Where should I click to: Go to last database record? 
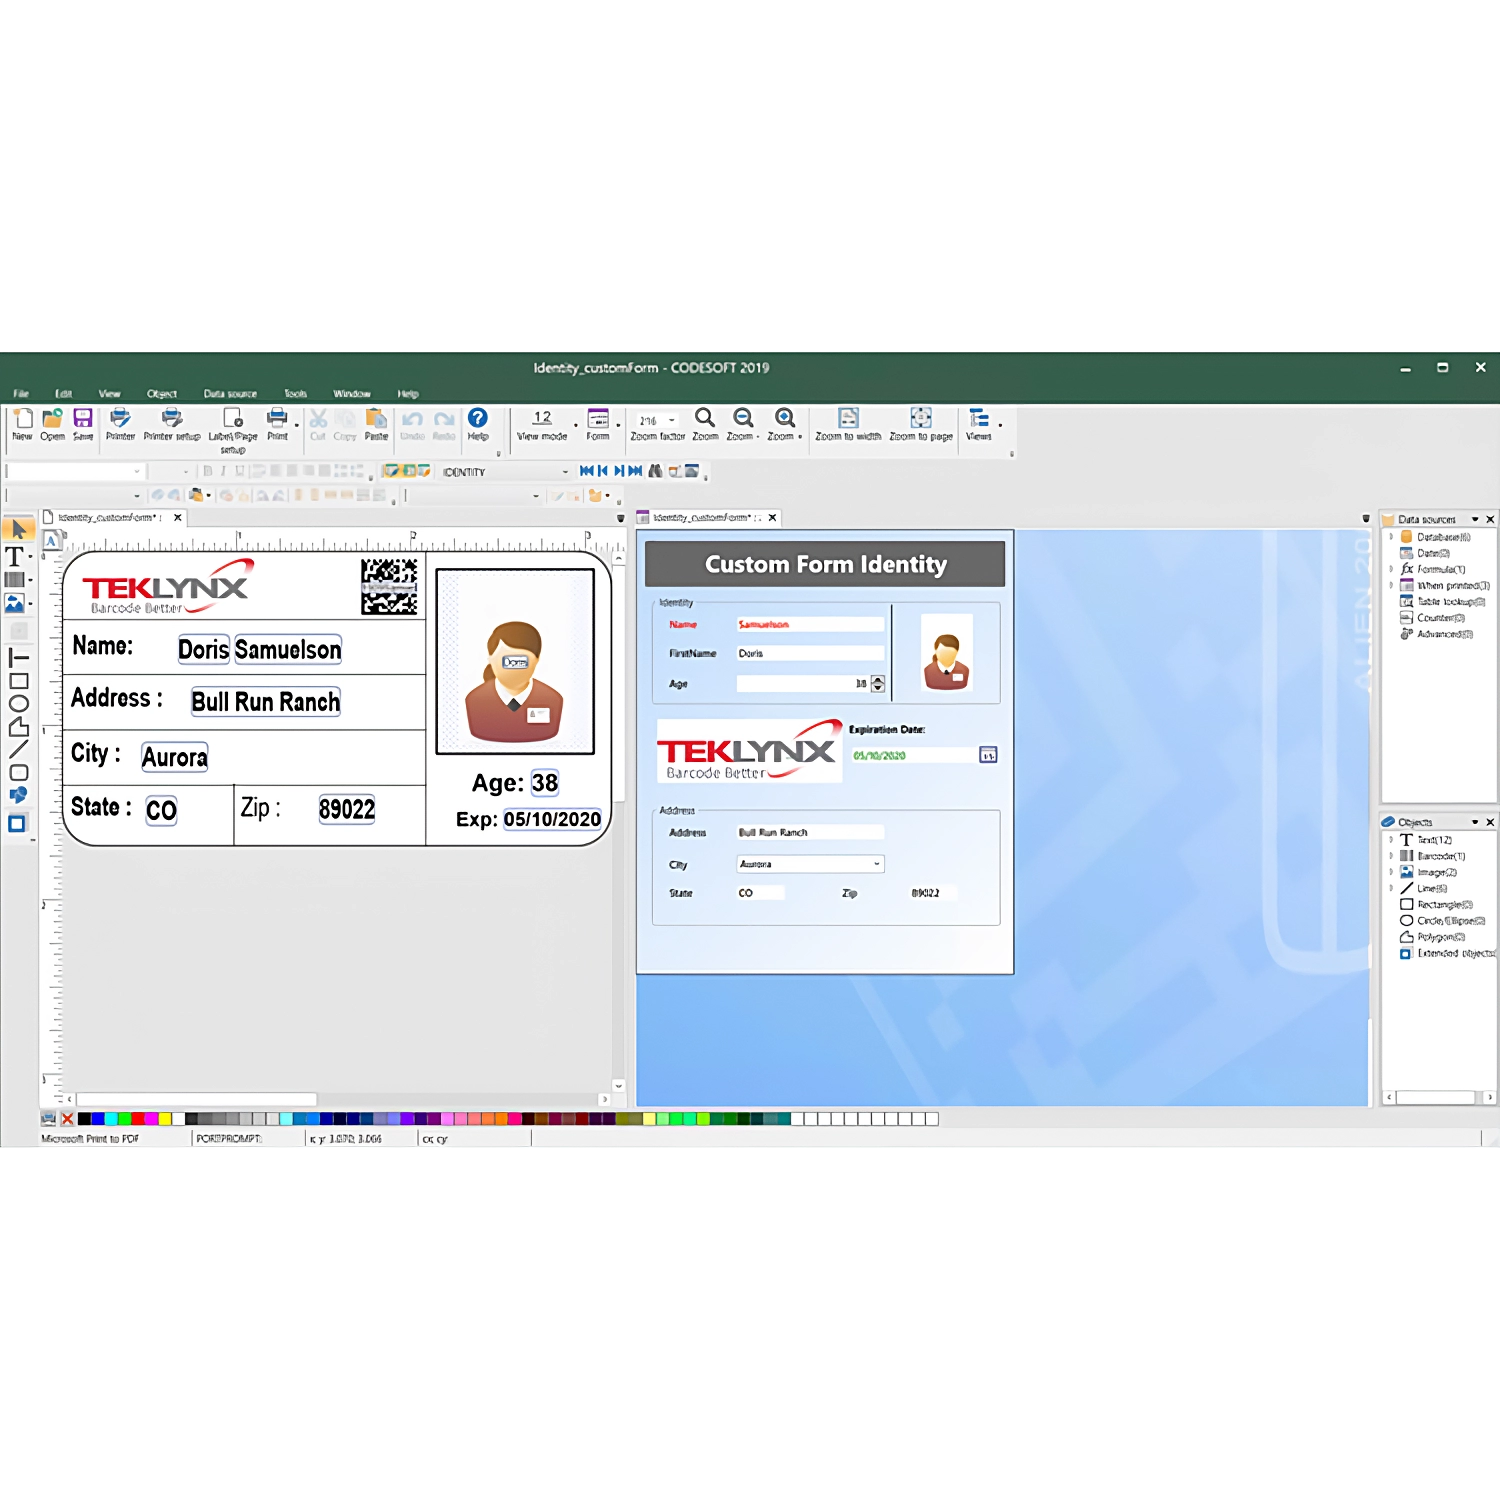pos(635,471)
